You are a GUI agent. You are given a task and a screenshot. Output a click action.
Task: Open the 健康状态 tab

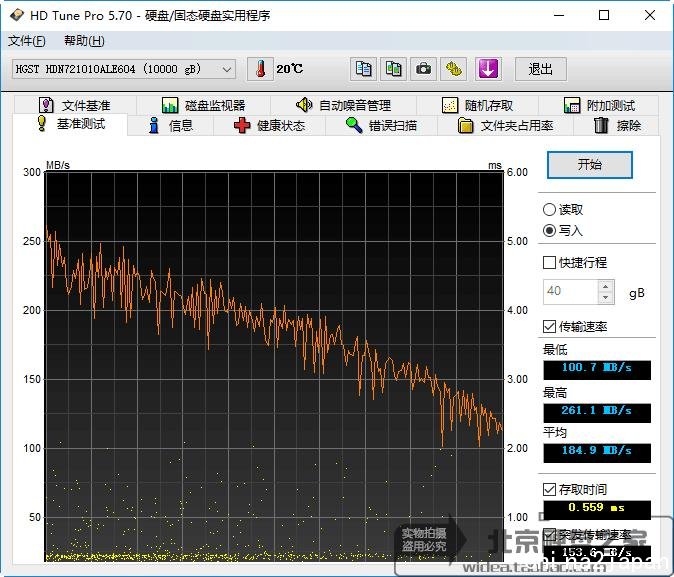click(270, 126)
